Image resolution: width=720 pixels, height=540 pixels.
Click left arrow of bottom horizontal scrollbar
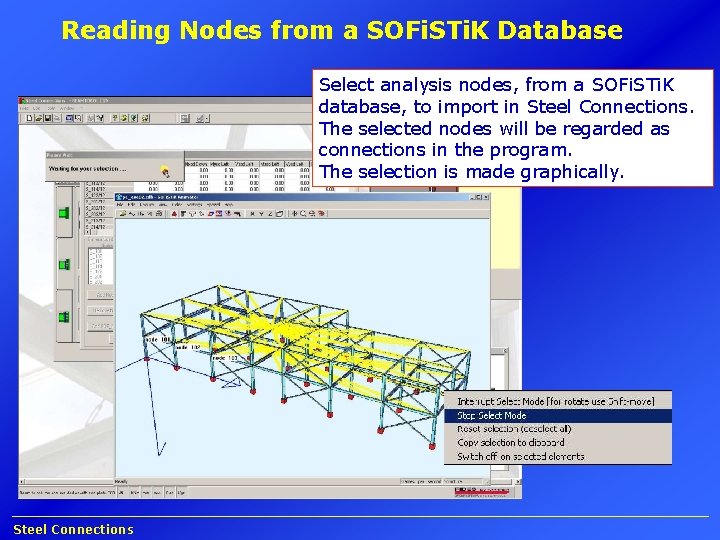pos(21,482)
